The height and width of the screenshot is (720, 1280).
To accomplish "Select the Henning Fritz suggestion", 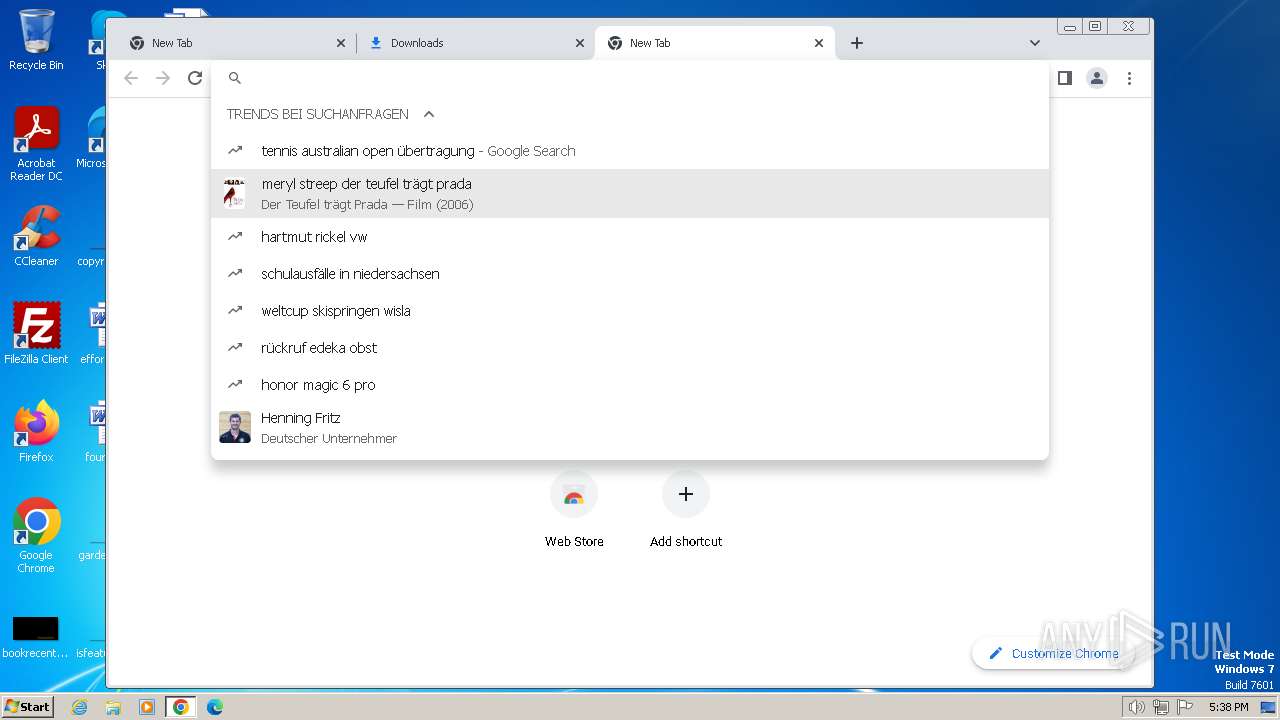I will pyautogui.click(x=630, y=427).
